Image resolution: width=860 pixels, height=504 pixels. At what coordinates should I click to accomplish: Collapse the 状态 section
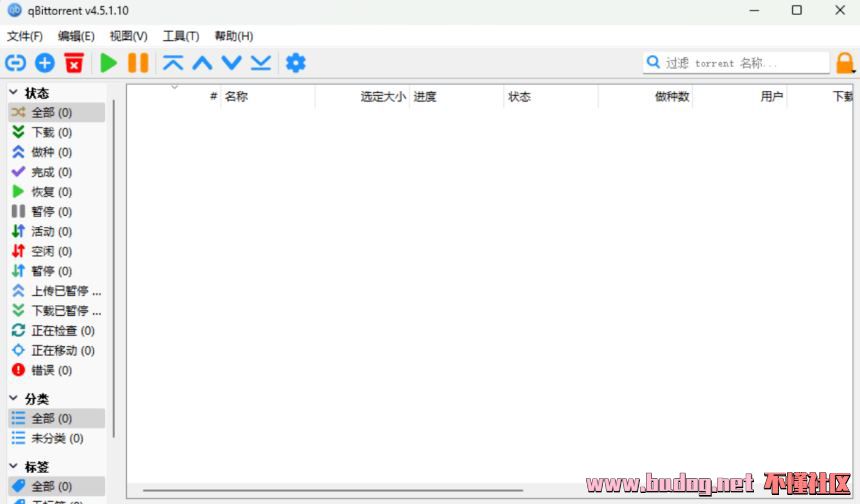[13, 92]
